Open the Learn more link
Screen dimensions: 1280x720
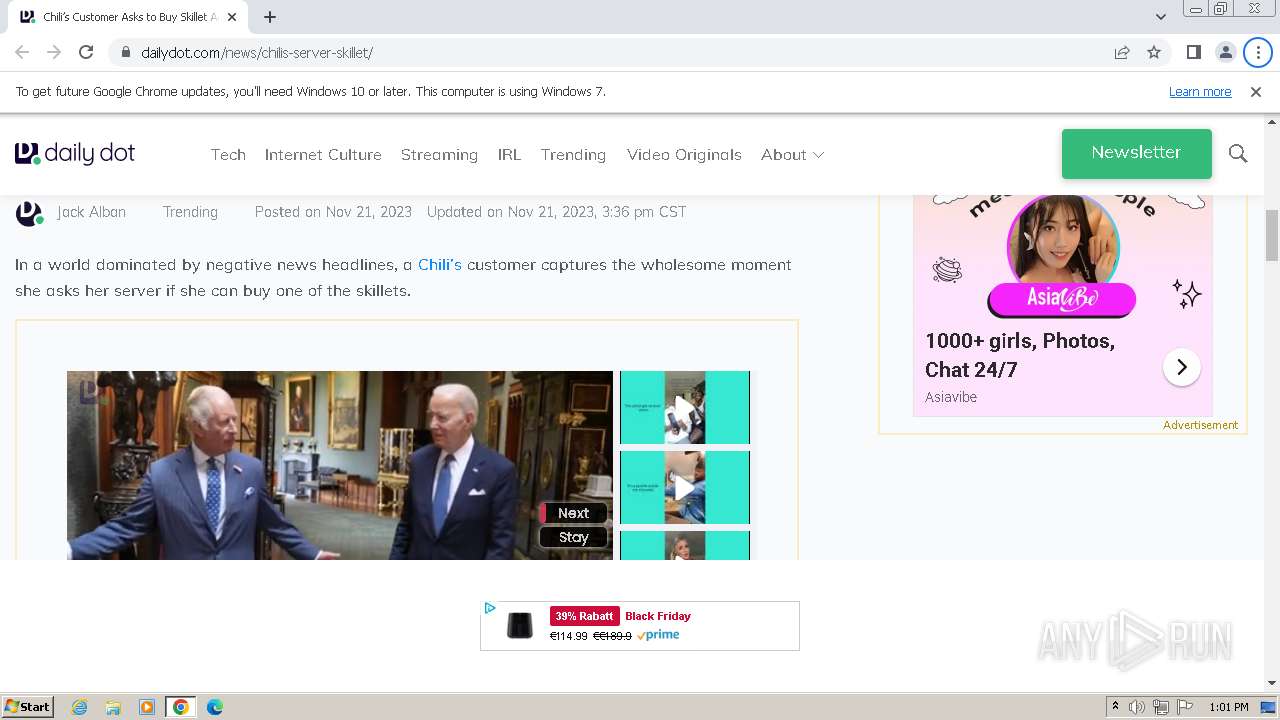point(1200,91)
